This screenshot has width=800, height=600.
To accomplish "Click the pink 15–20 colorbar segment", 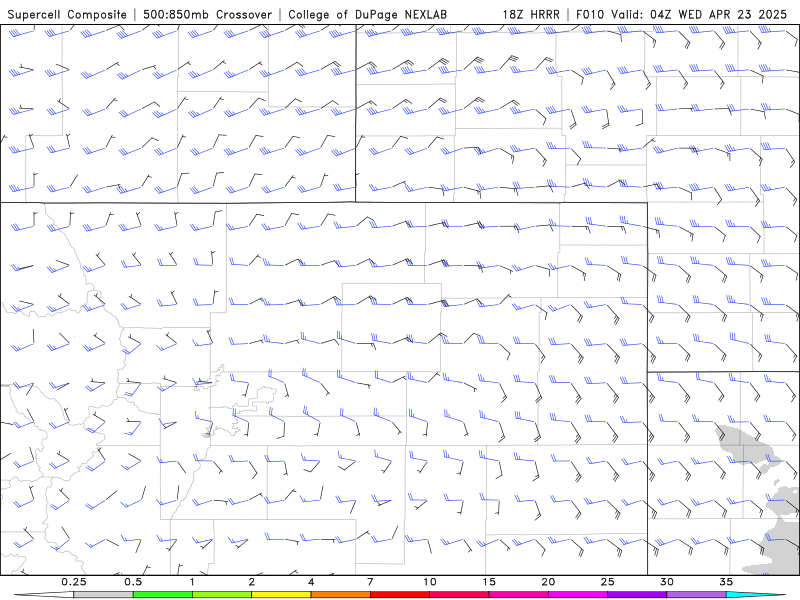I will click(x=518, y=595).
